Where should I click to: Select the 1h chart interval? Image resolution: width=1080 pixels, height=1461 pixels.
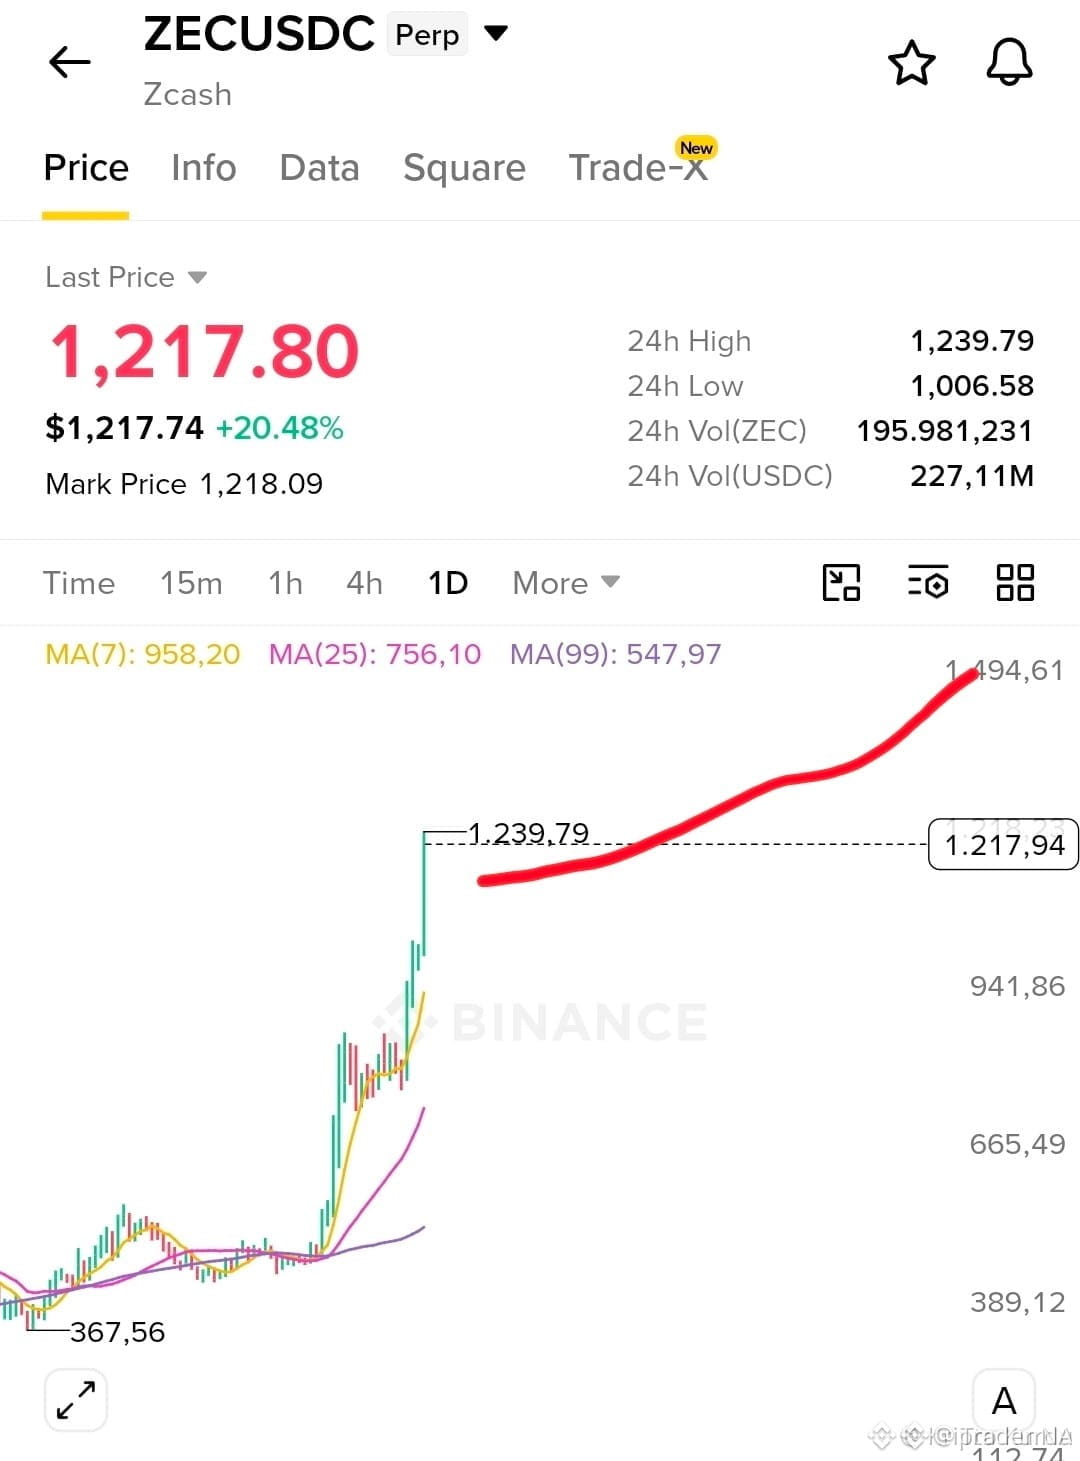point(285,583)
